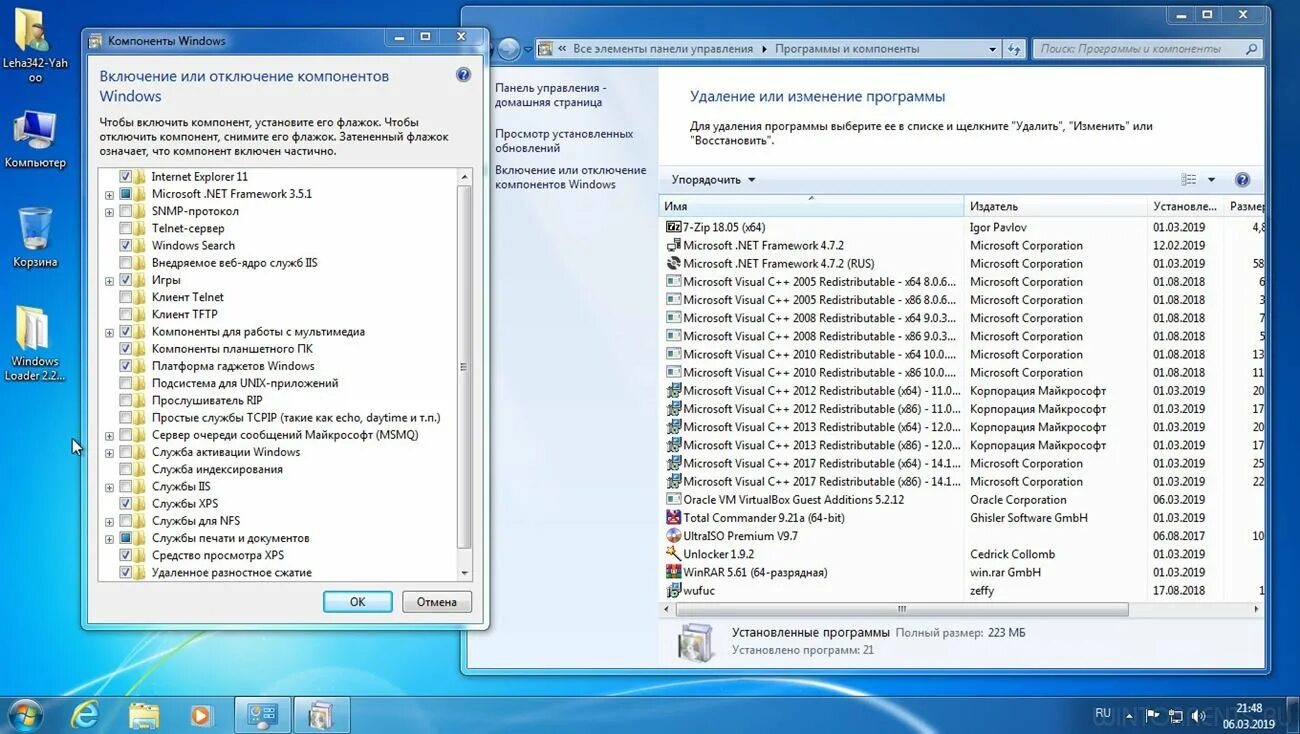
Task: Select the Oracle VM VirtualBox Guest Additions icon
Action: pos(673,500)
